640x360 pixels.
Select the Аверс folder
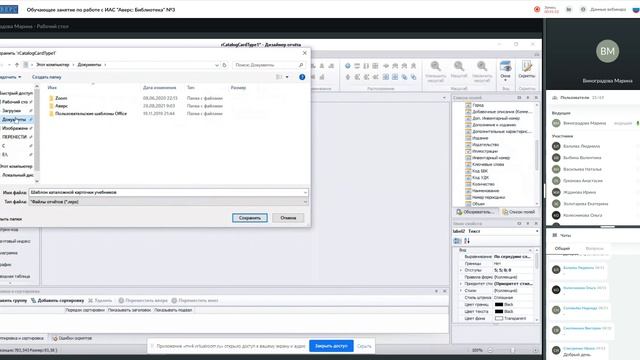(61, 106)
